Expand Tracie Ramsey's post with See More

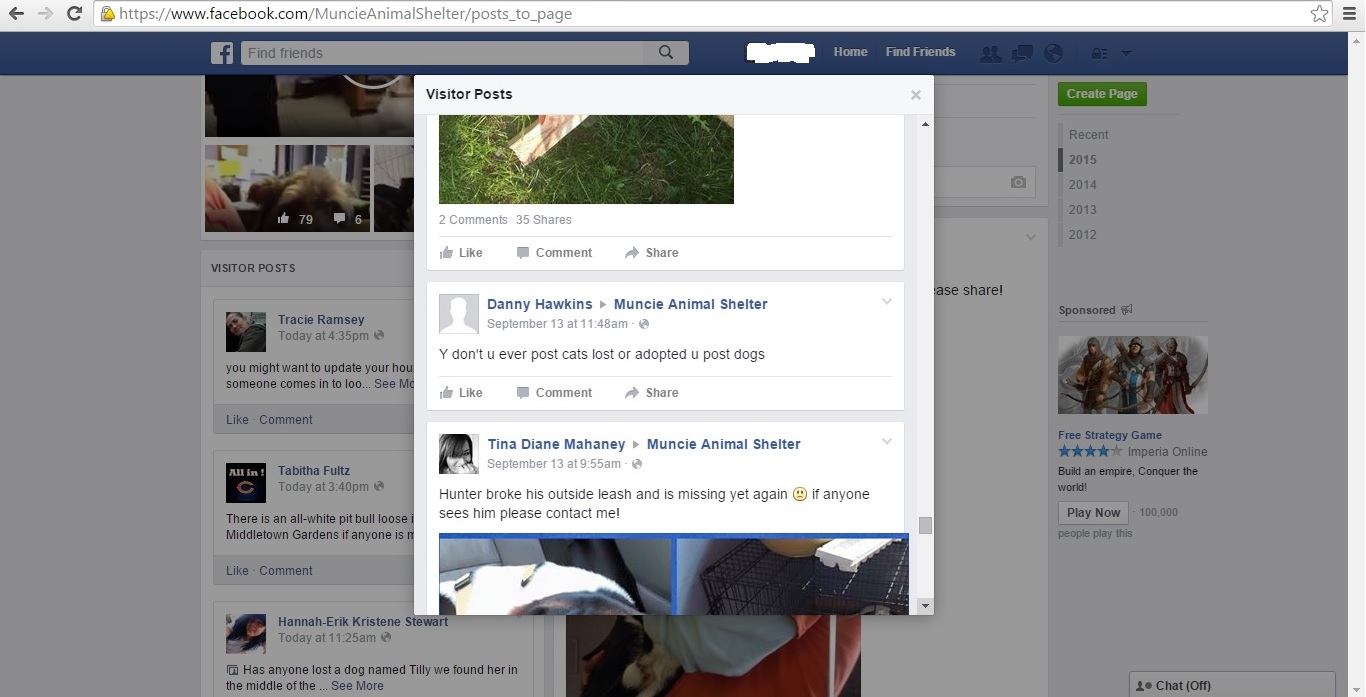click(394, 384)
